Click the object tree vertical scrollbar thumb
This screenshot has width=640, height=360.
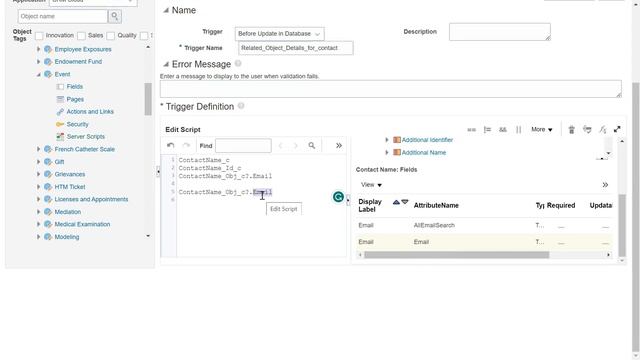[148, 99]
